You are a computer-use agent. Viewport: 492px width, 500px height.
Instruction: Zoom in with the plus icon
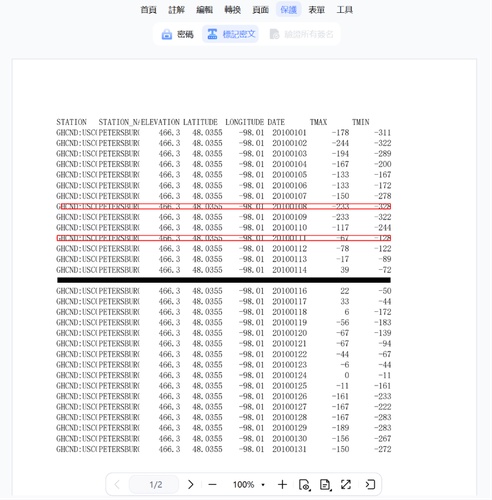click(282, 484)
